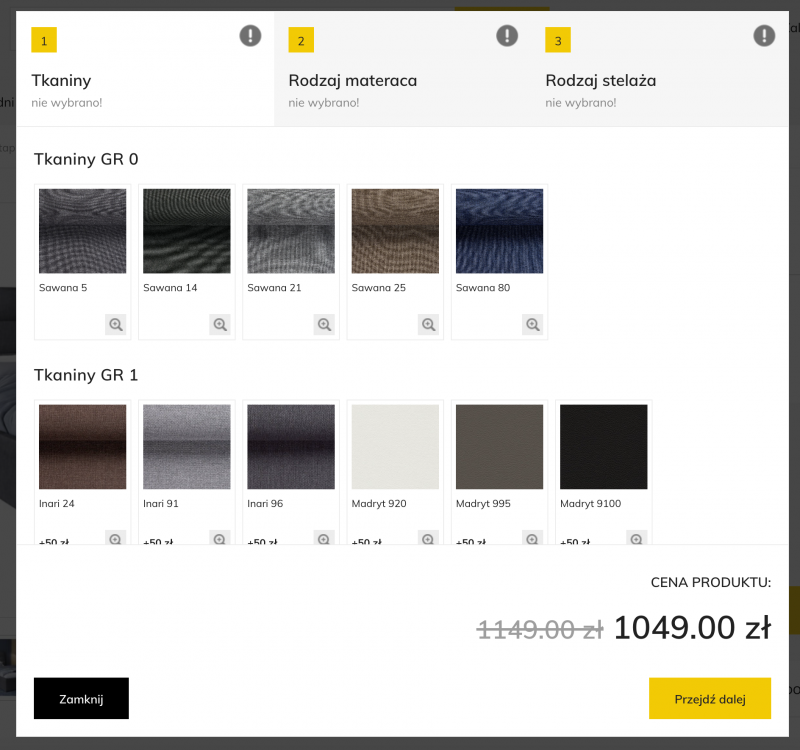Enlarge the Sawana 25 fabric sample
Image resolution: width=800 pixels, height=750 pixels.
[x=429, y=324]
